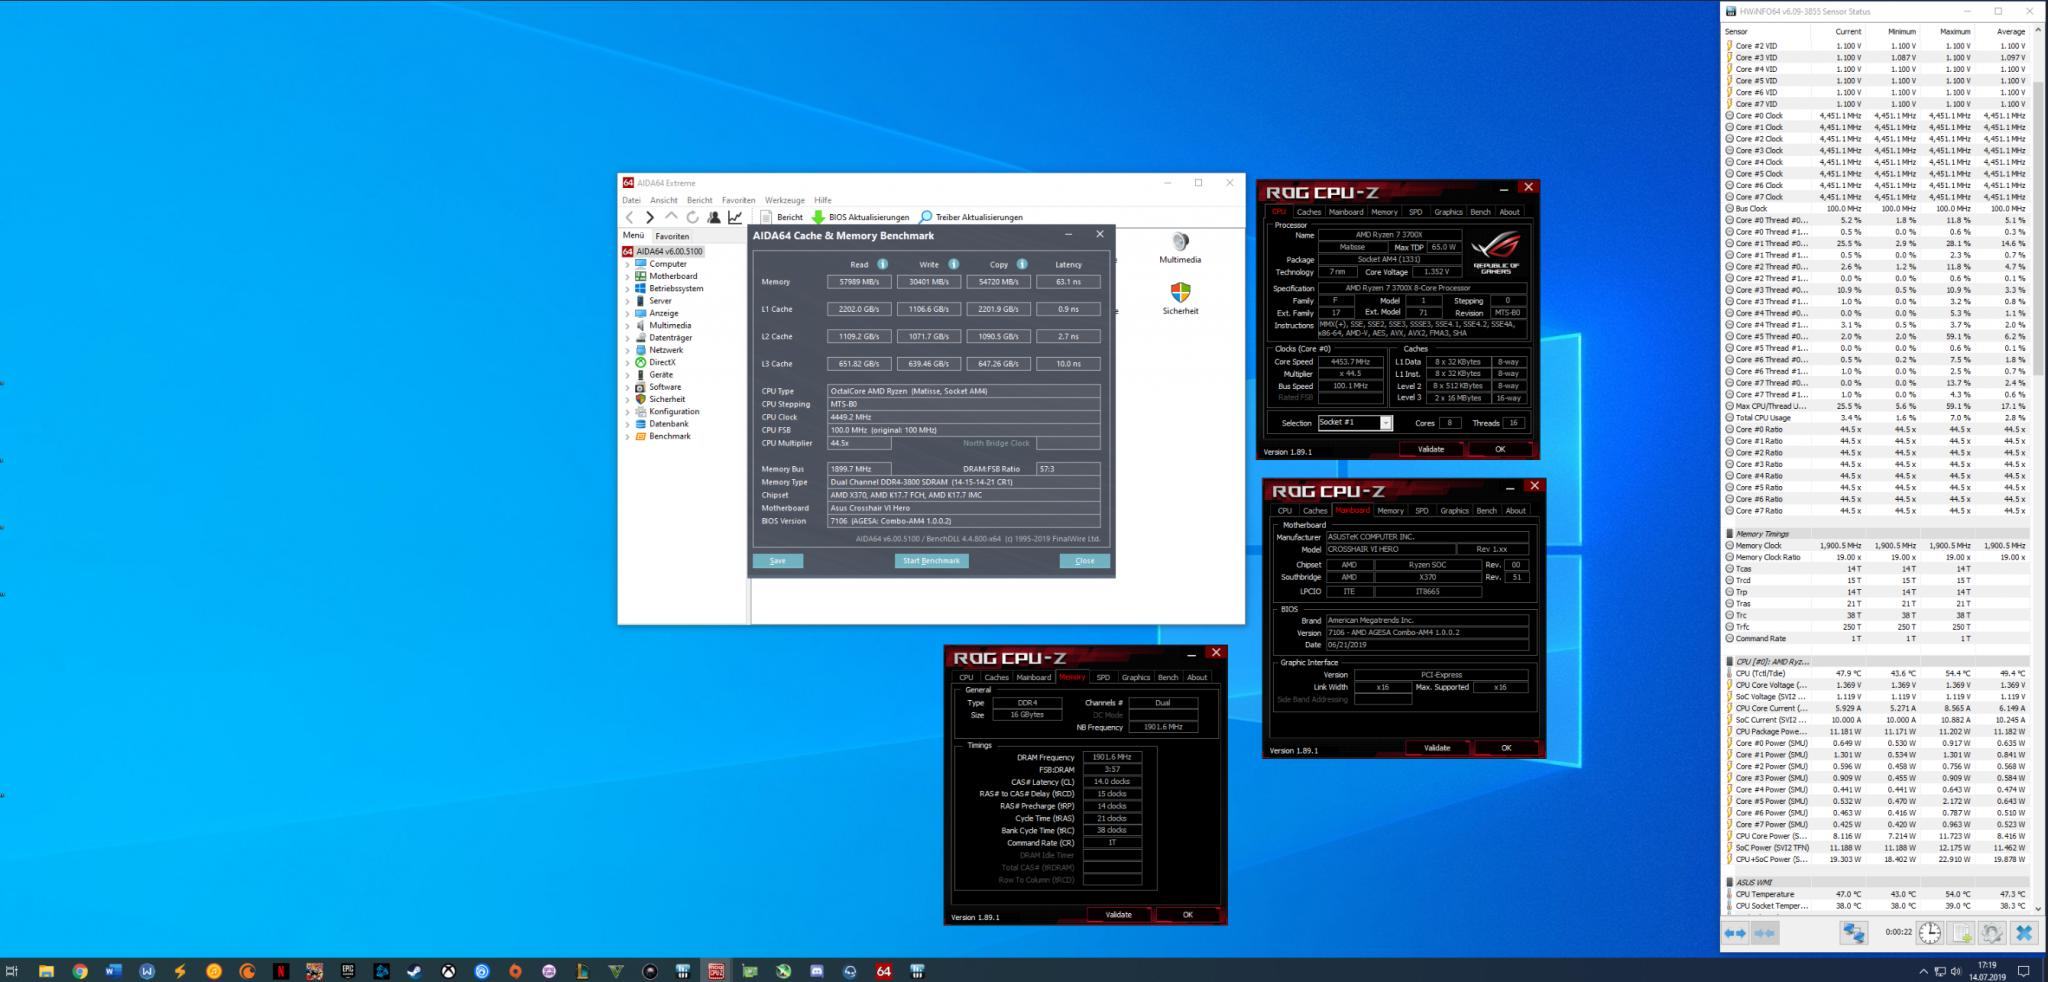Select the Konfiguration tree item
2048x982 pixels.
pos(674,412)
